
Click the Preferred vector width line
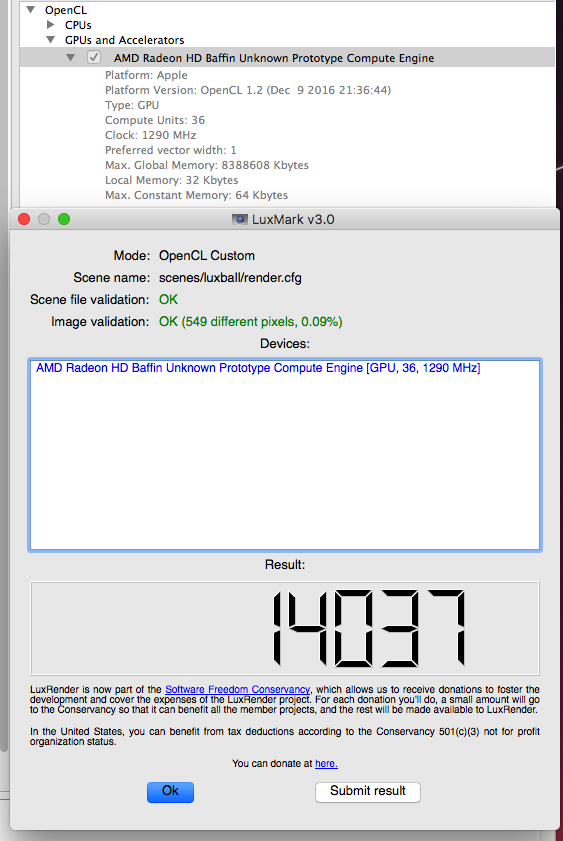[171, 150]
